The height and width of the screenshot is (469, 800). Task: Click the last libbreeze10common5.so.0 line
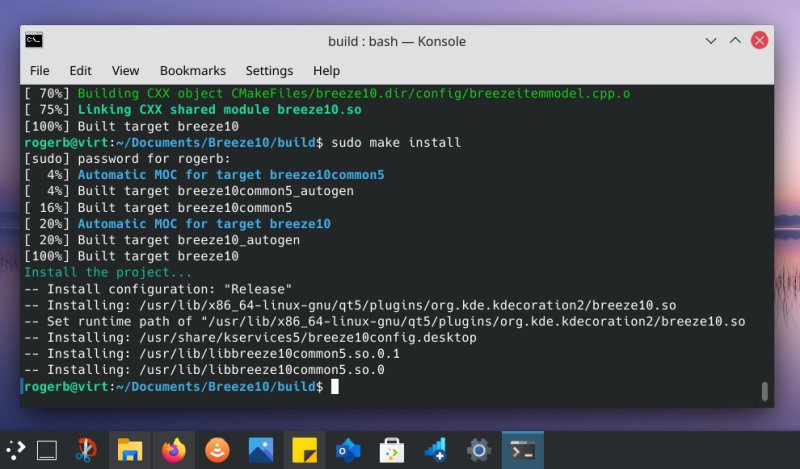(x=205, y=370)
